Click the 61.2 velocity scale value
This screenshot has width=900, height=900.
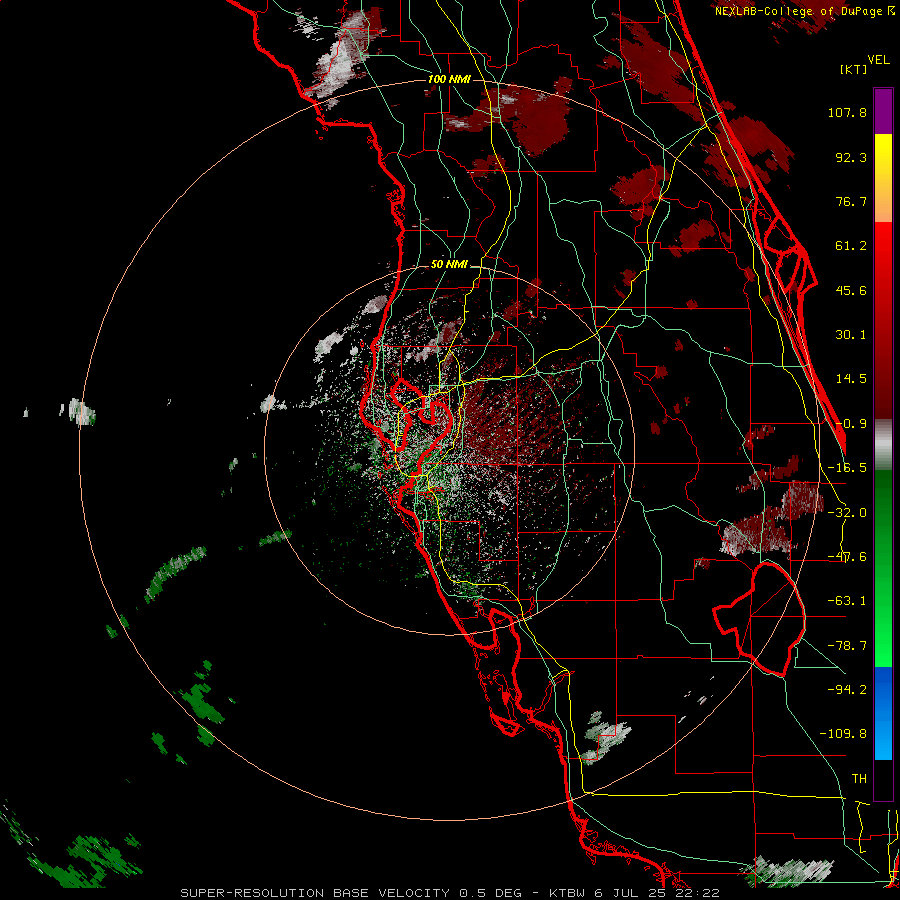click(851, 246)
